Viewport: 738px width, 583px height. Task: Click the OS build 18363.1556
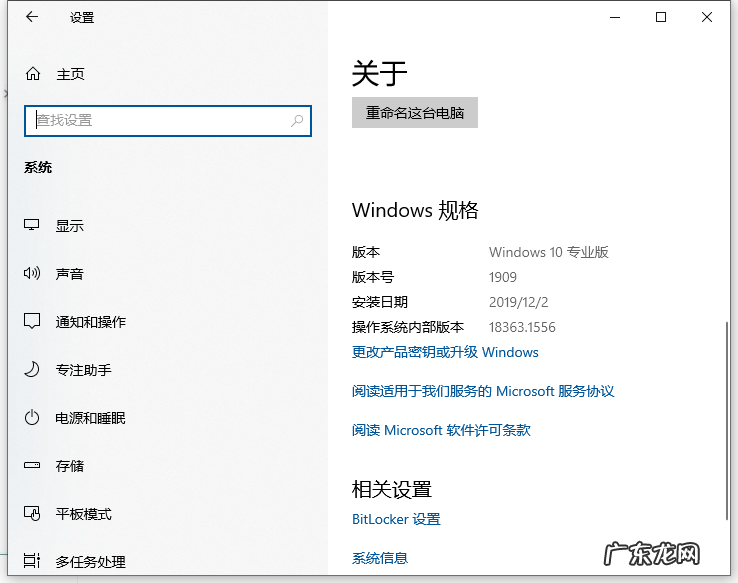click(x=522, y=327)
